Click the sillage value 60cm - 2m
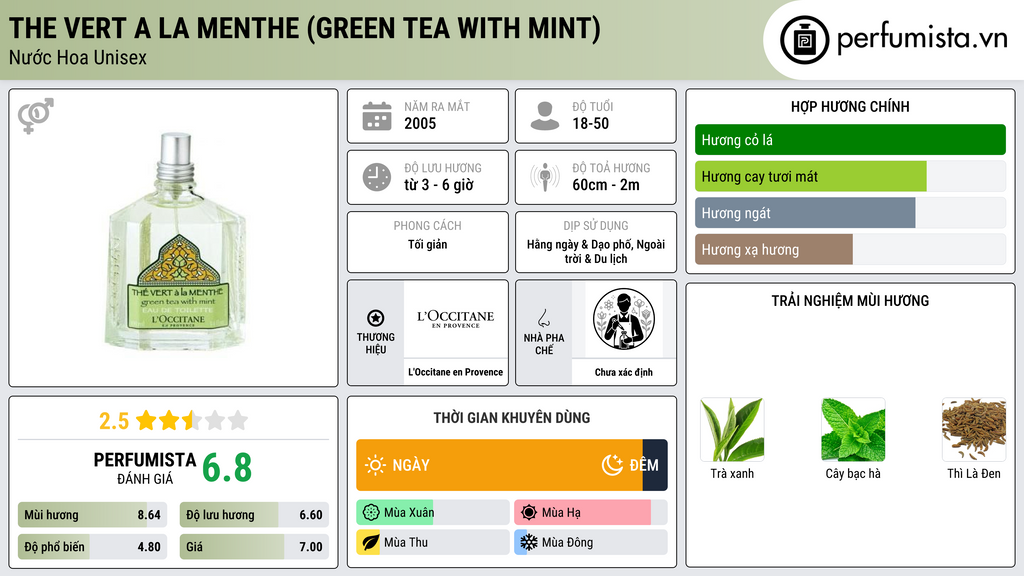The height and width of the screenshot is (576, 1024). 606,185
